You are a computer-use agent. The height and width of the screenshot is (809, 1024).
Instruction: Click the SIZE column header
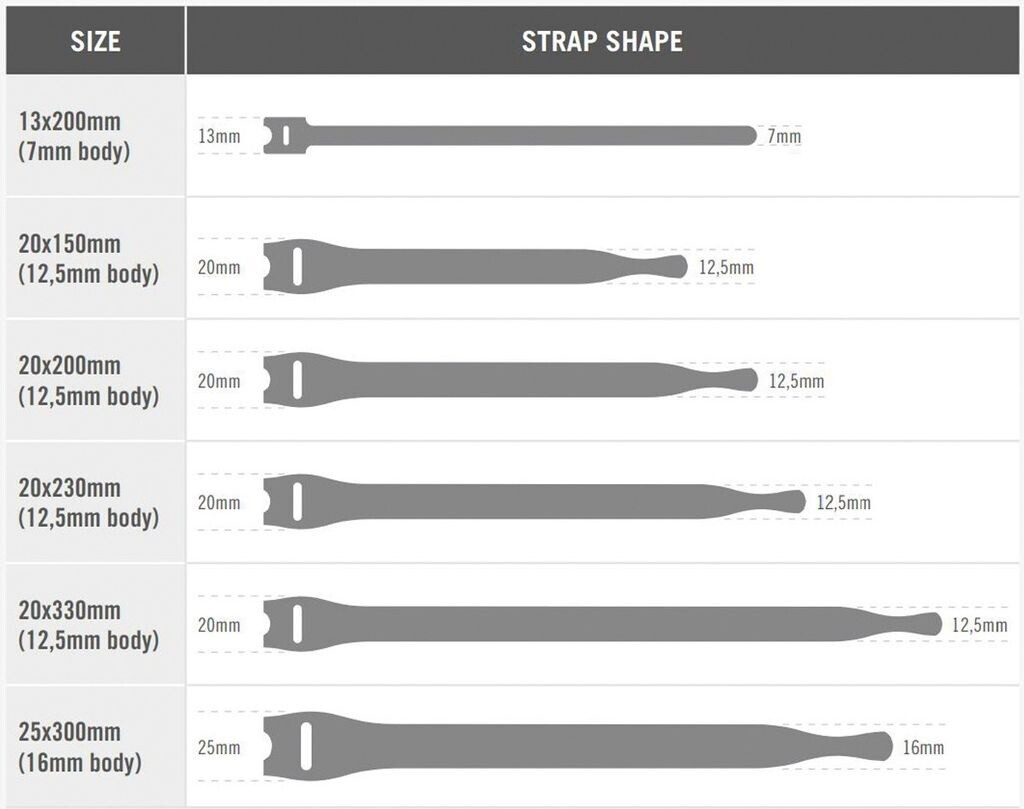96,41
